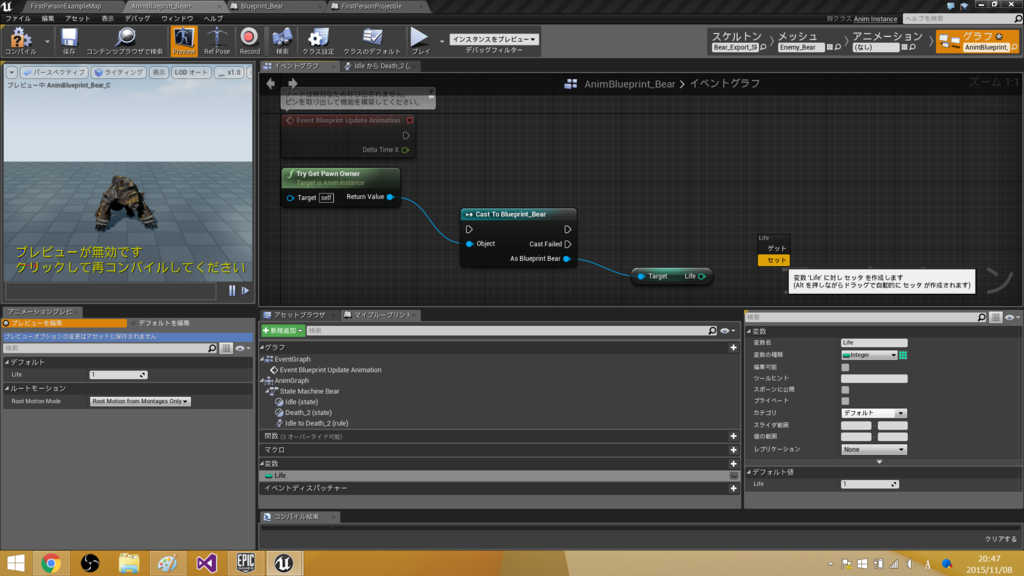
Task: Click search icon in My Blueprint panel
Action: tap(712, 331)
